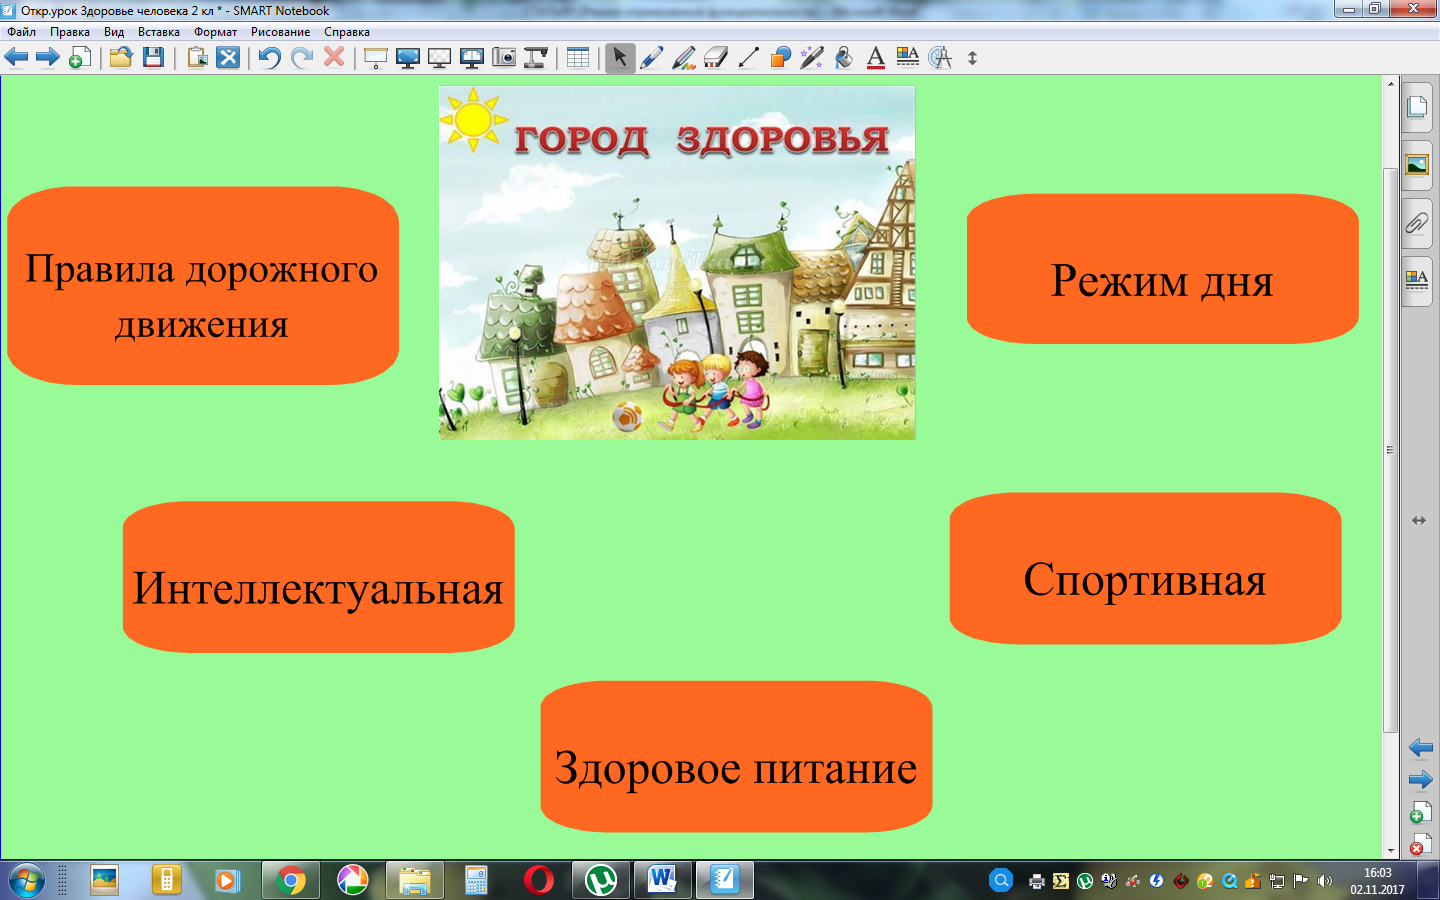Choose the Shapes tool
Image resolution: width=1440 pixels, height=900 pixels.
pos(780,58)
